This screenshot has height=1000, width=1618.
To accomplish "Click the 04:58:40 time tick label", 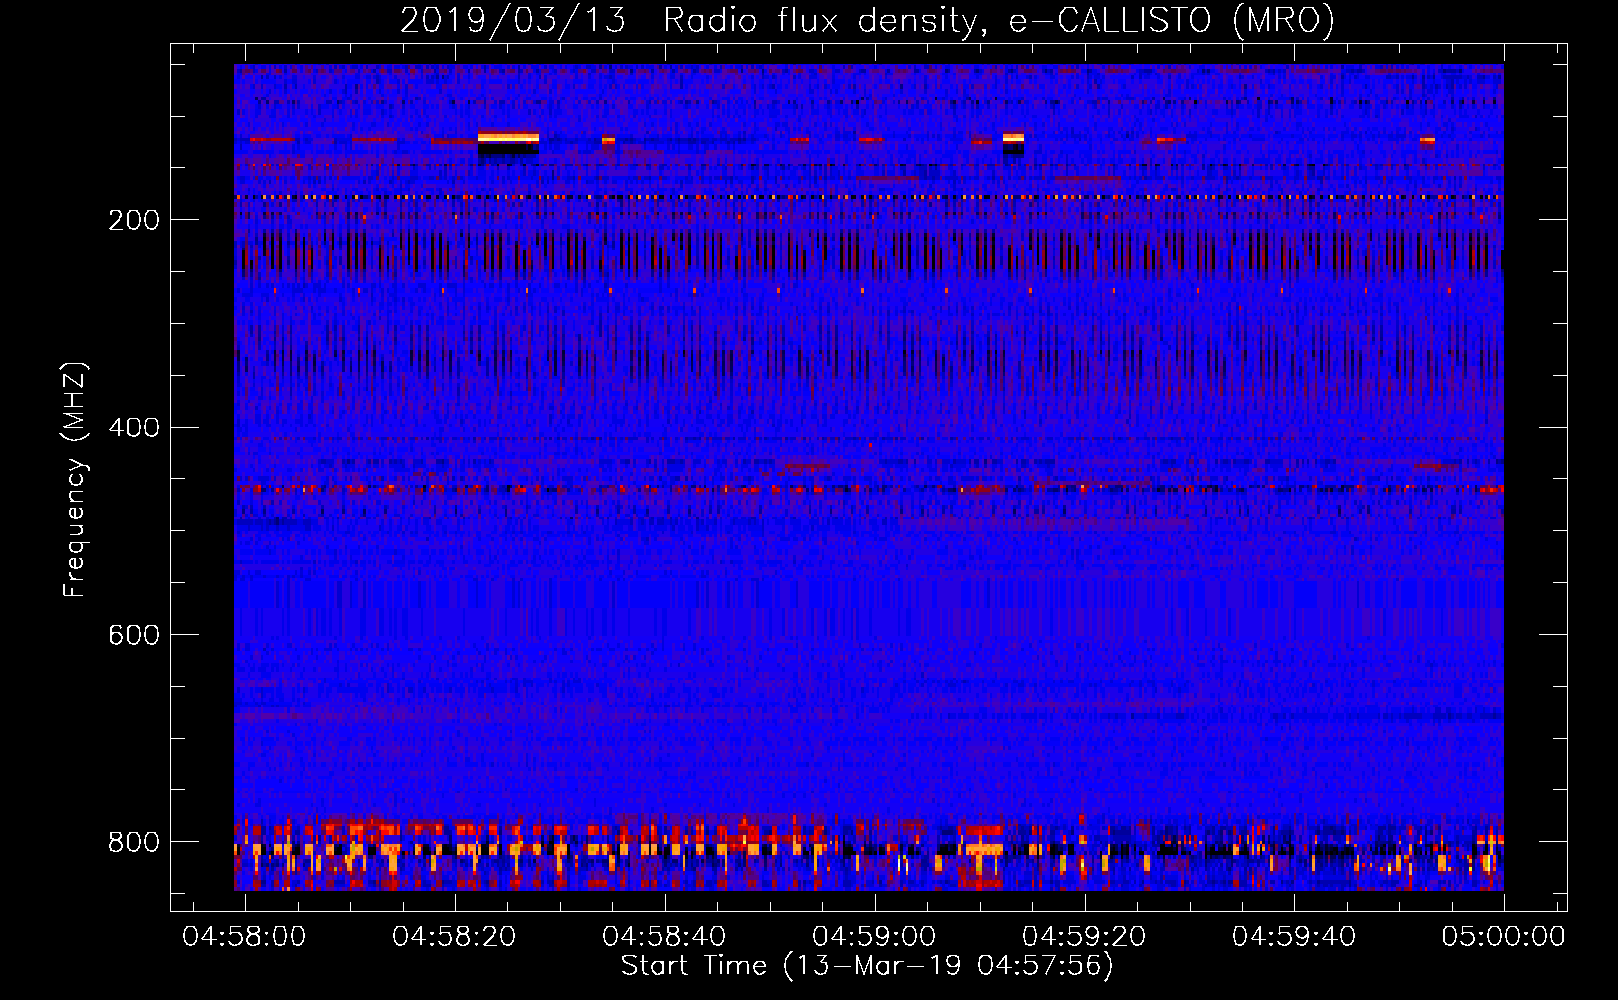I will (664, 937).
